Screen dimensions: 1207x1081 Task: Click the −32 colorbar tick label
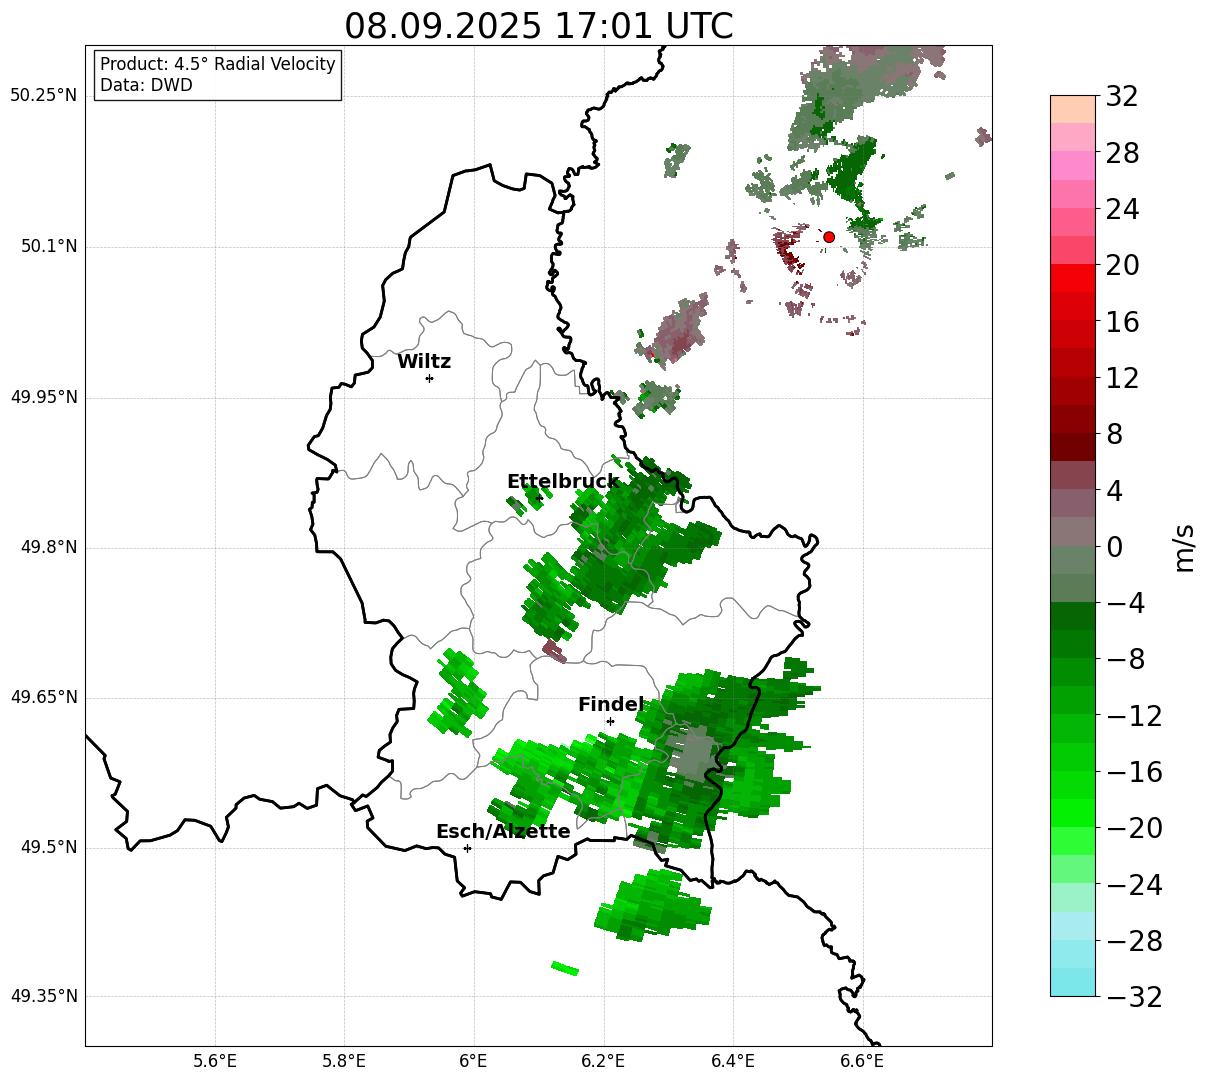coord(1134,997)
